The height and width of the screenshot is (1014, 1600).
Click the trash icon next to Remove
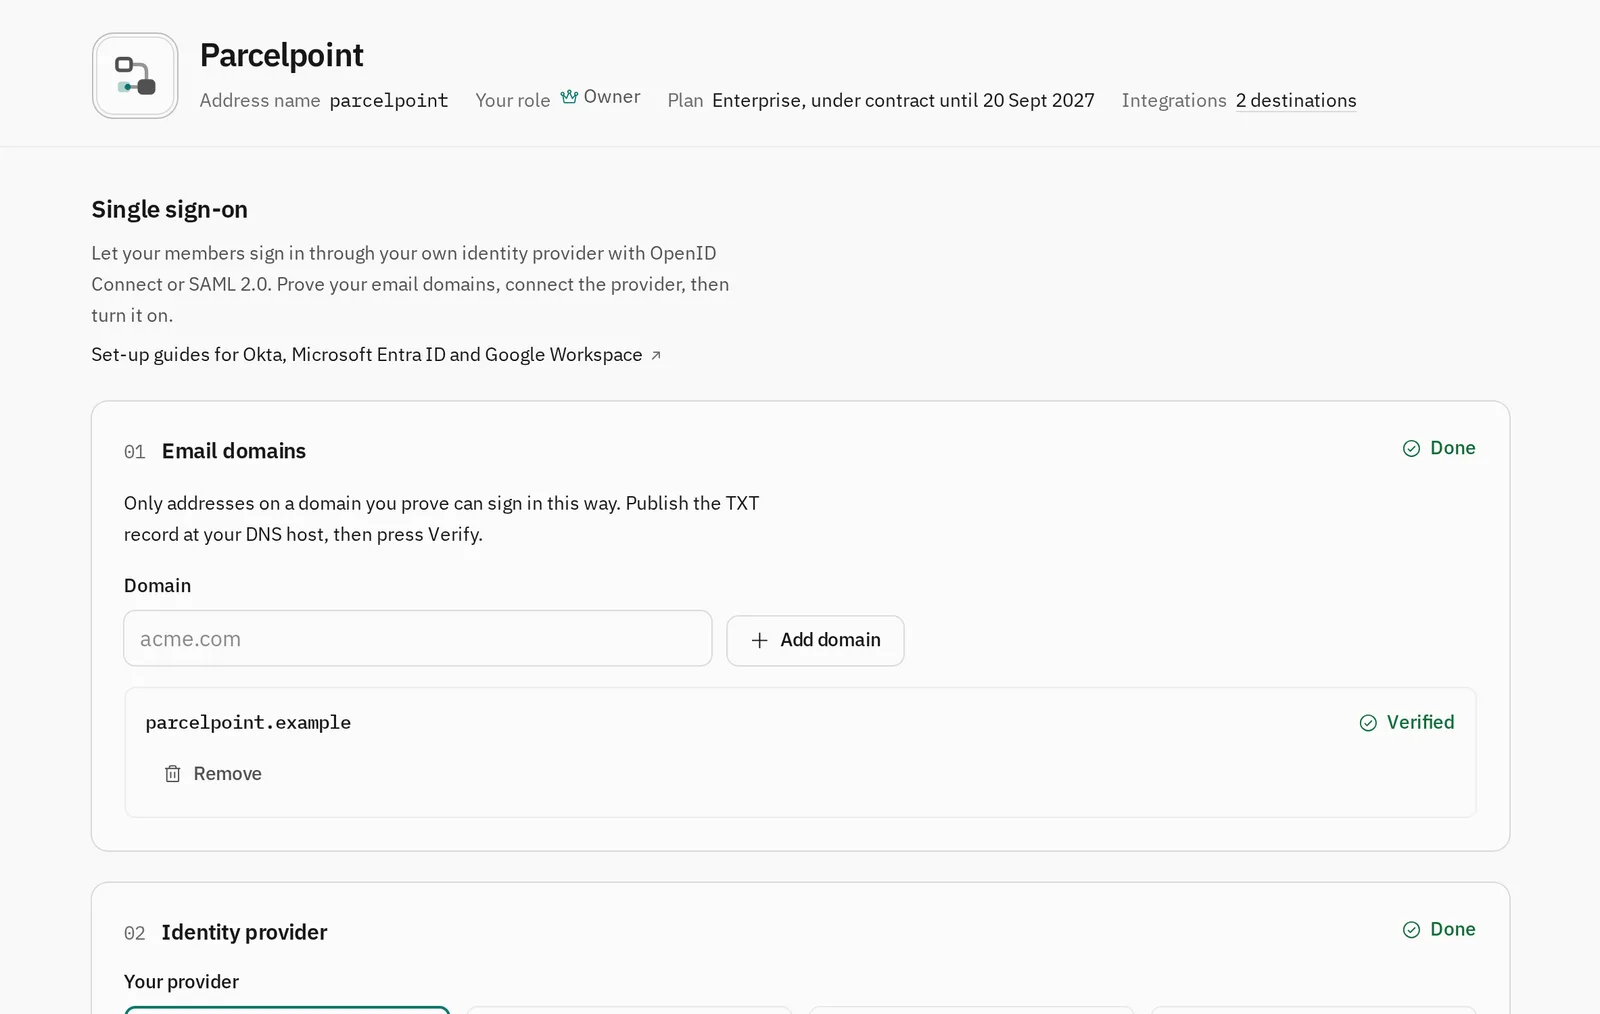tap(173, 774)
